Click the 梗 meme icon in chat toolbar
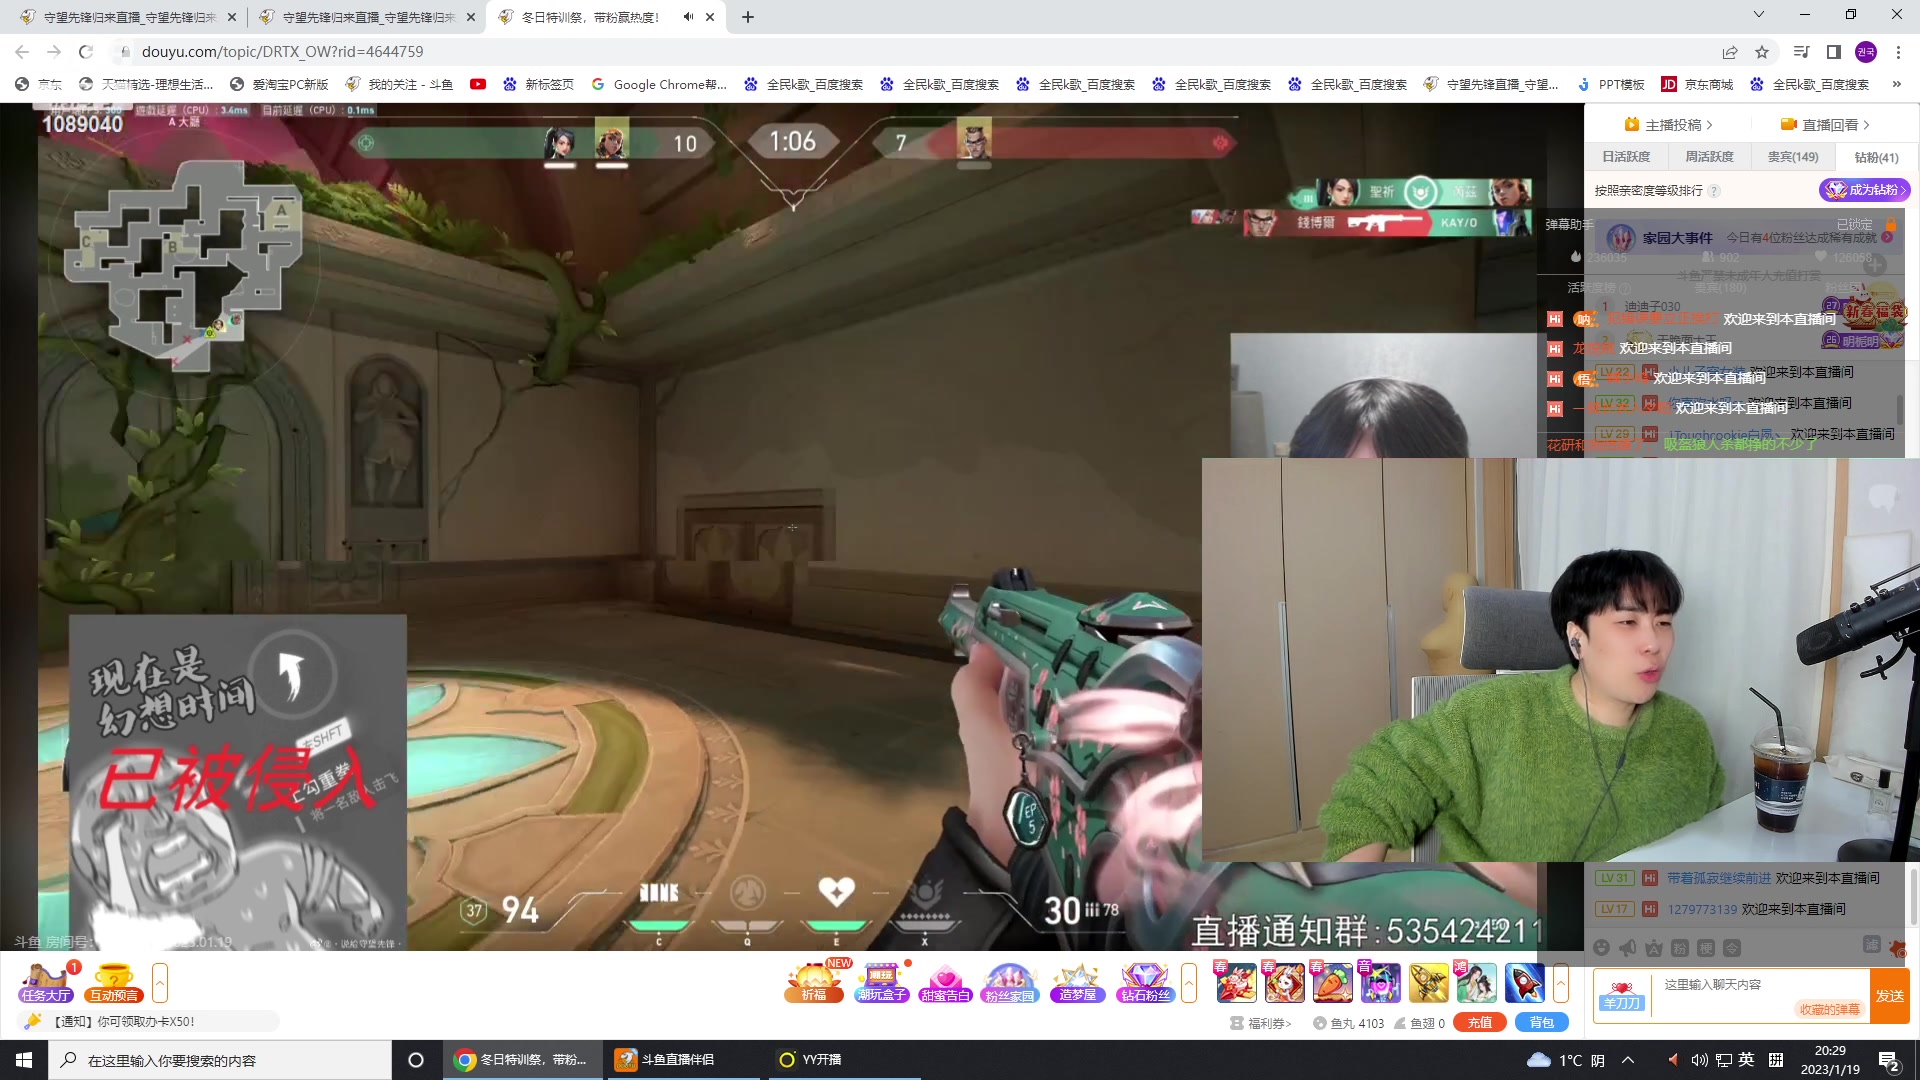The image size is (1920, 1080). [x=1706, y=948]
